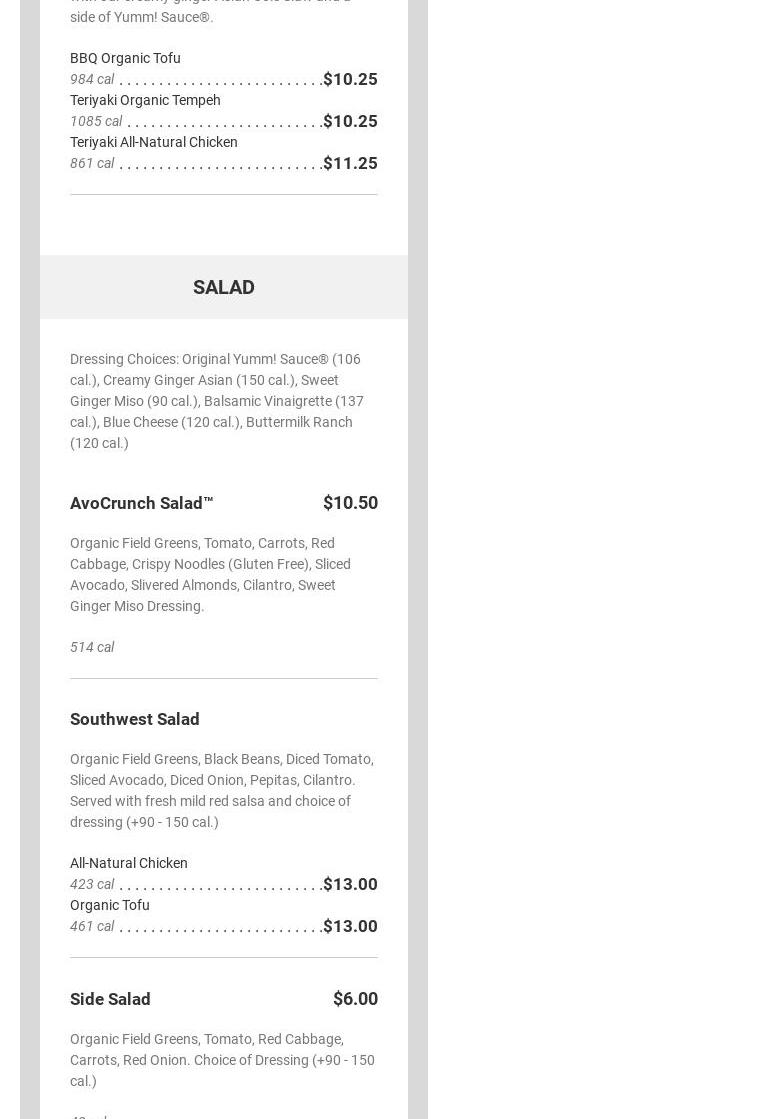Select the BBQ Organic Tofu option
Viewport: 770px width, 1119px height.
click(x=125, y=58)
